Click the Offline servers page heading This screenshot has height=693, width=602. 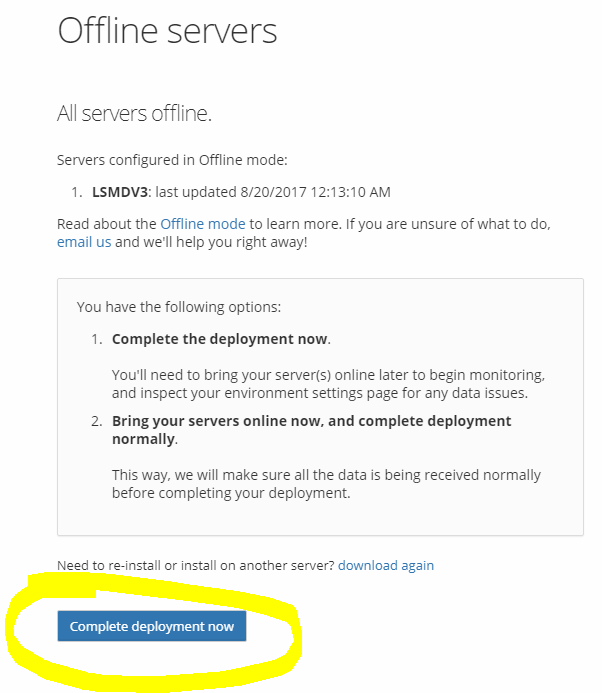pos(167,31)
